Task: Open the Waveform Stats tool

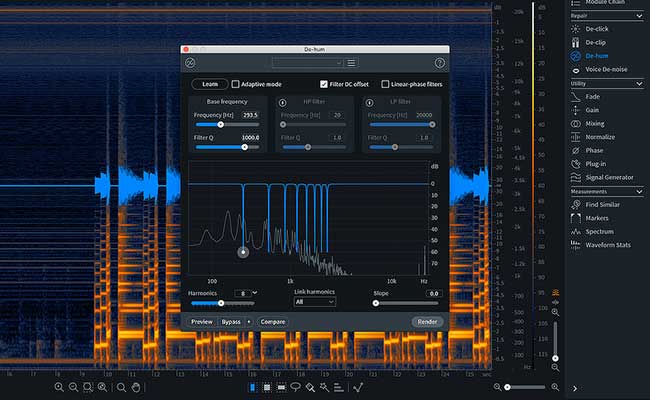Action: 608,244
